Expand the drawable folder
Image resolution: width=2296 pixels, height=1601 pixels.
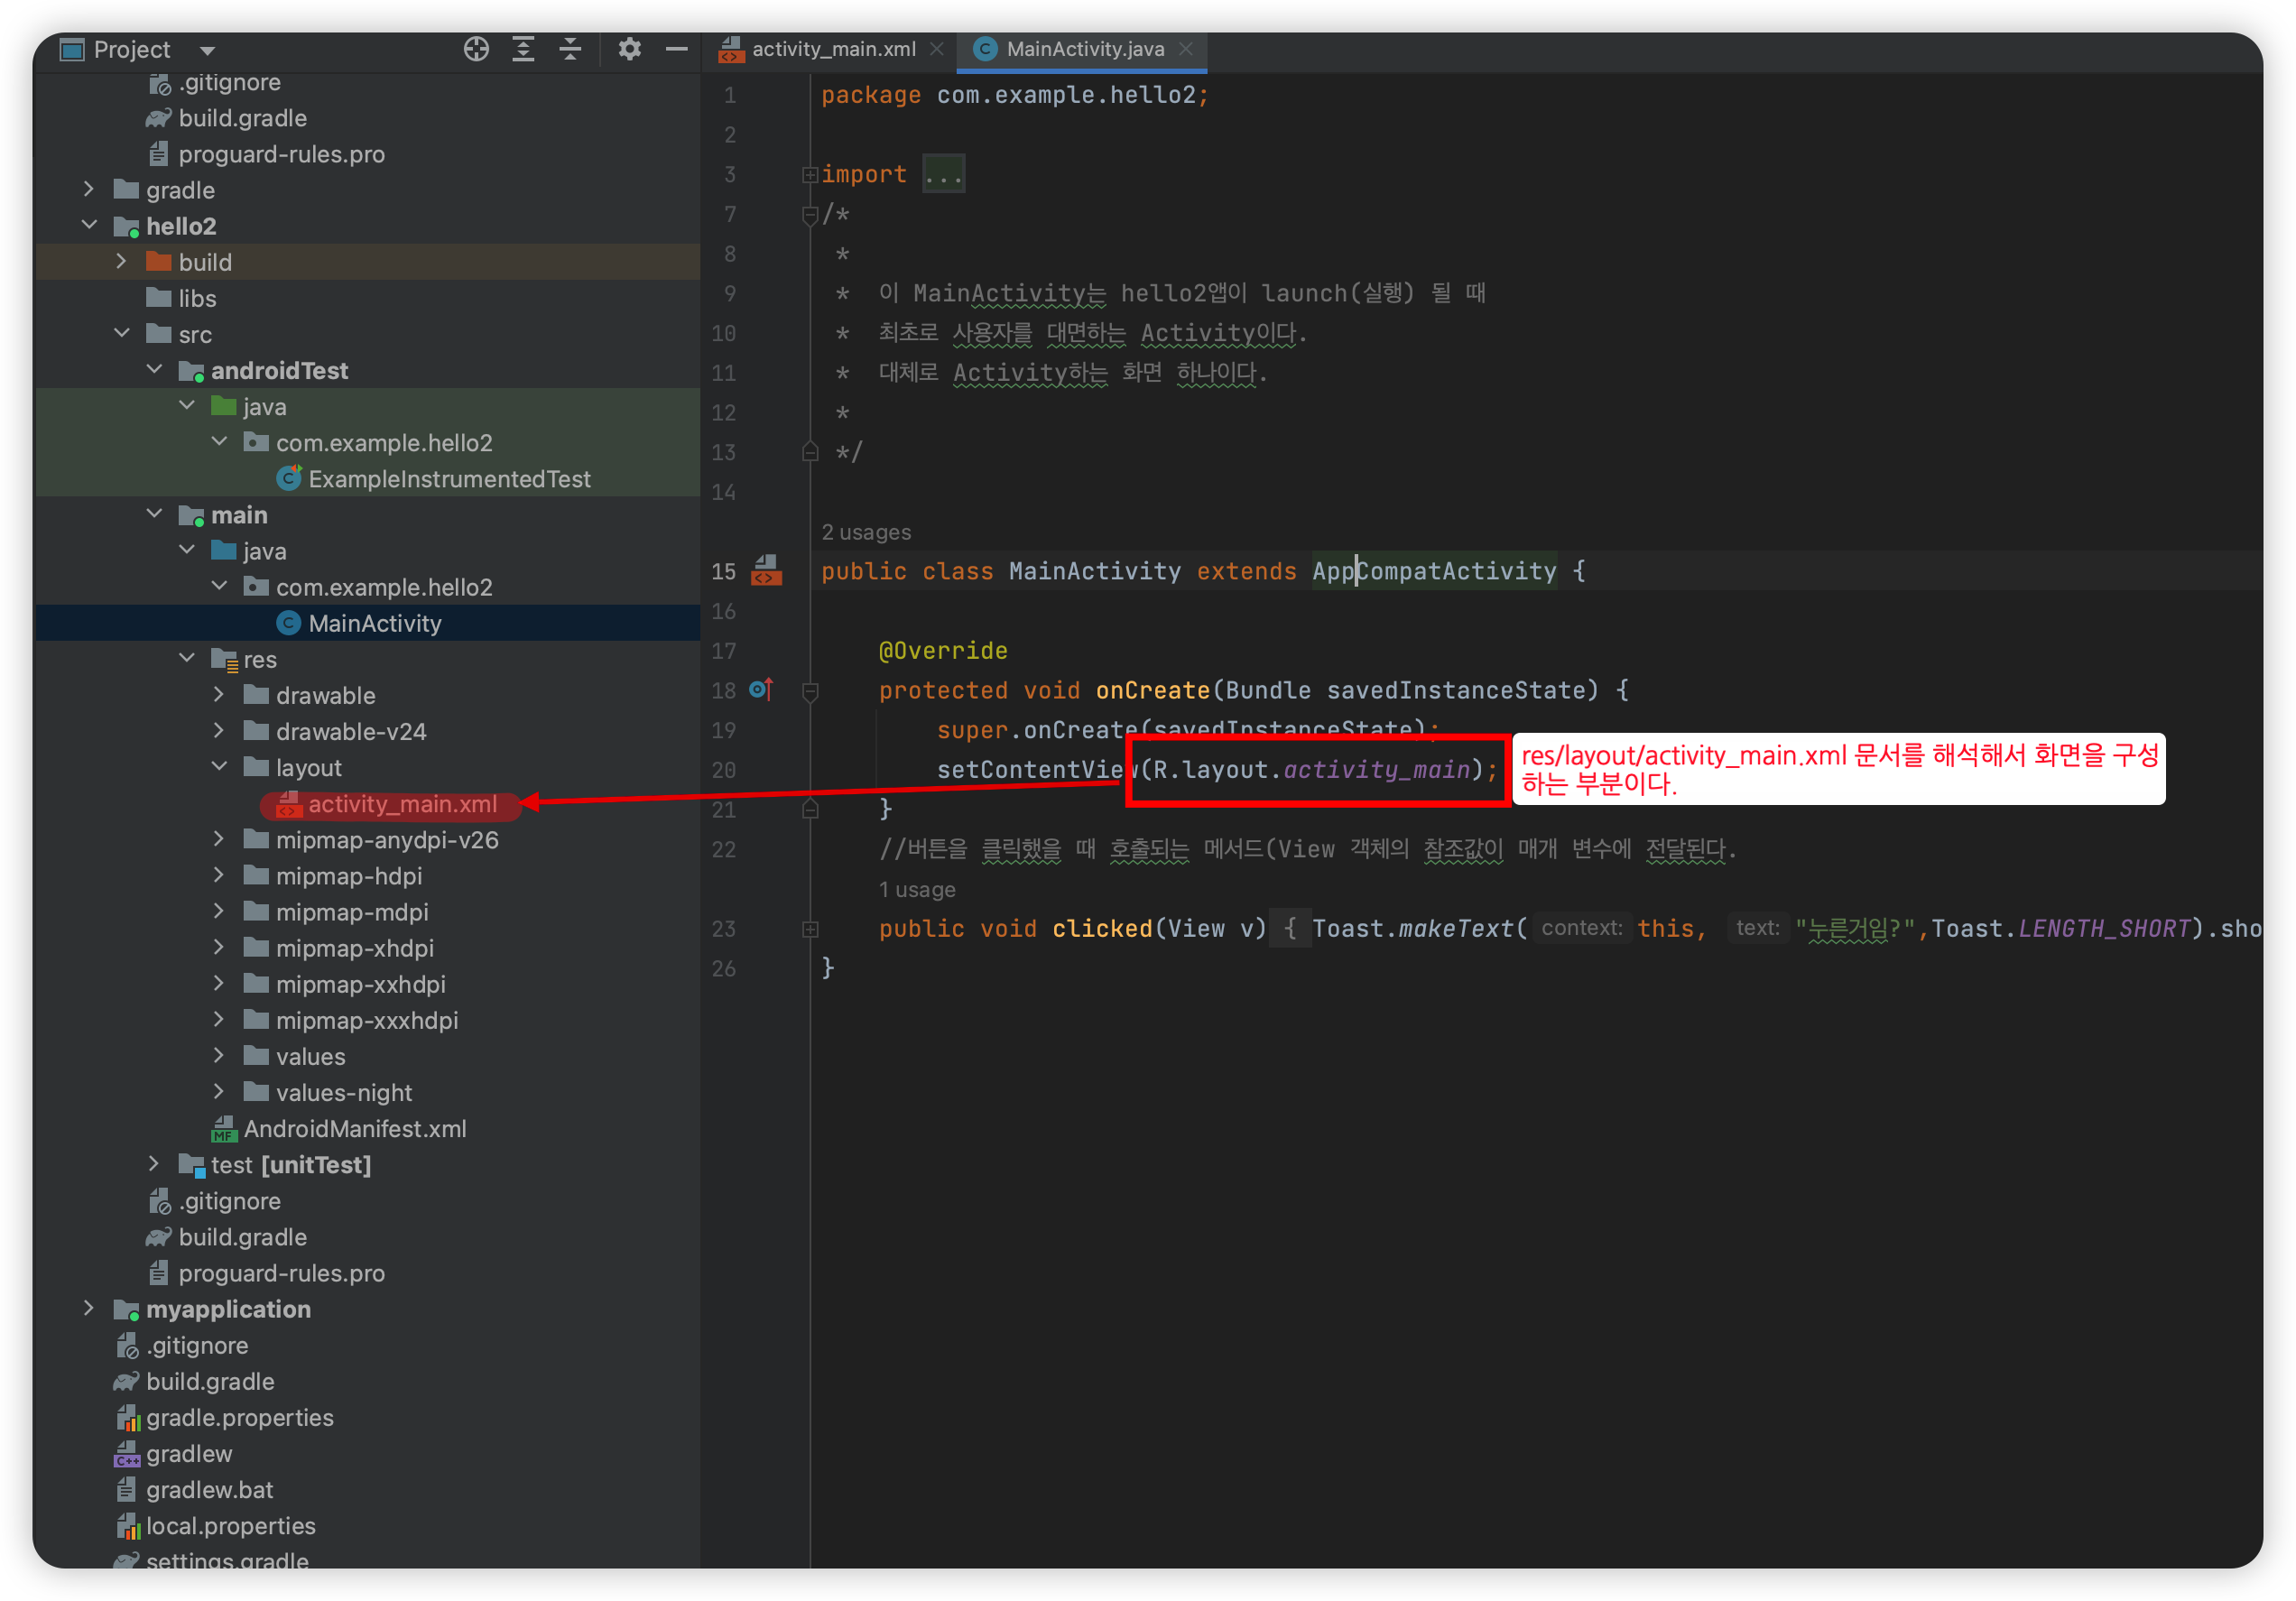pos(219,695)
